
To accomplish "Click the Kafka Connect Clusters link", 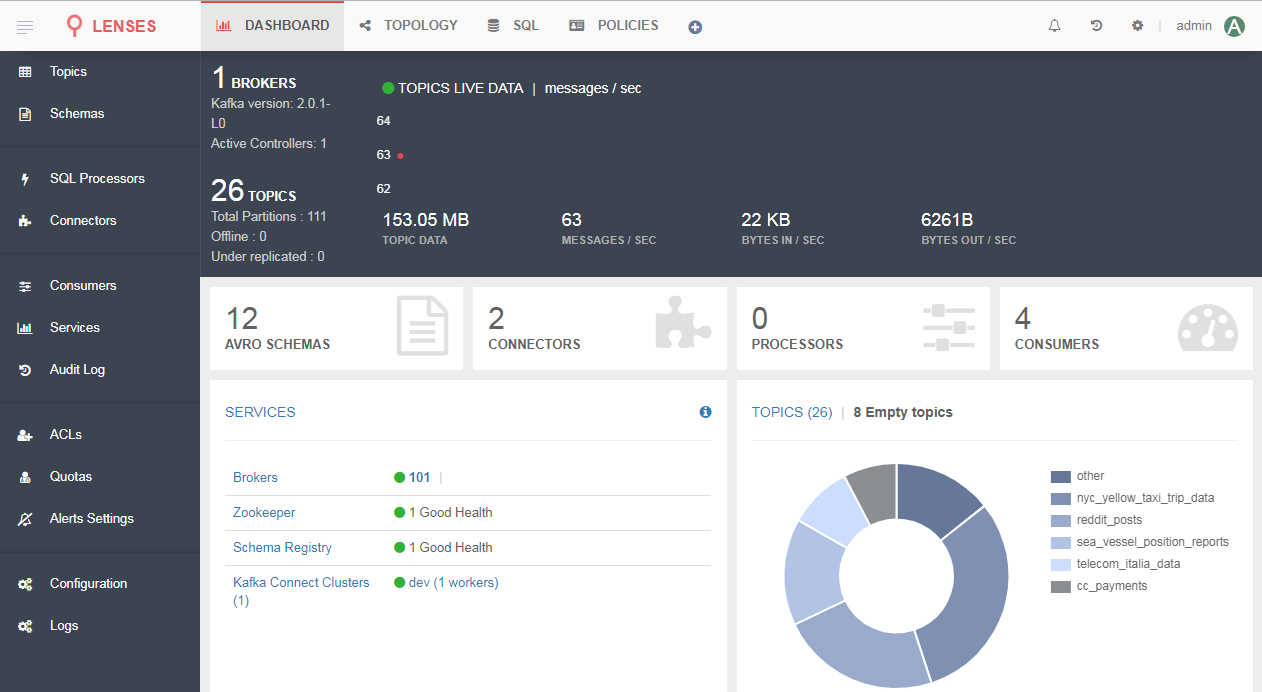I will click(301, 582).
